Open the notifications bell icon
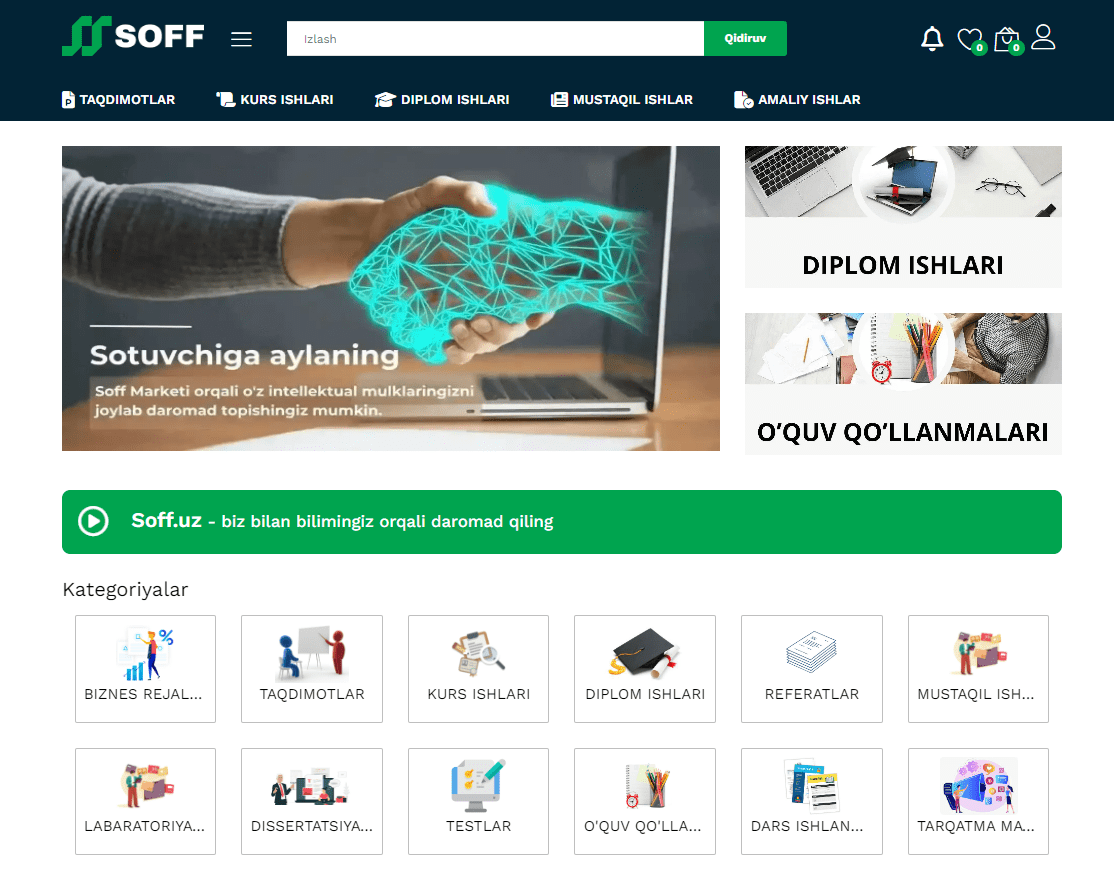 (x=931, y=39)
